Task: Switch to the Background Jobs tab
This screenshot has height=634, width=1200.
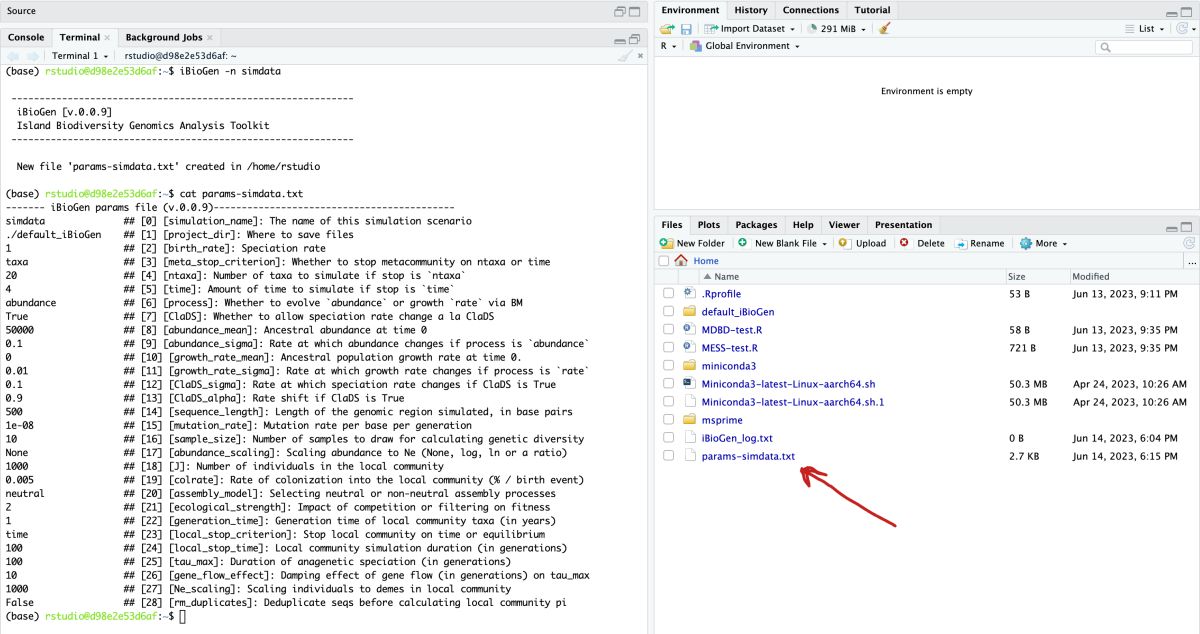Action: click(164, 37)
